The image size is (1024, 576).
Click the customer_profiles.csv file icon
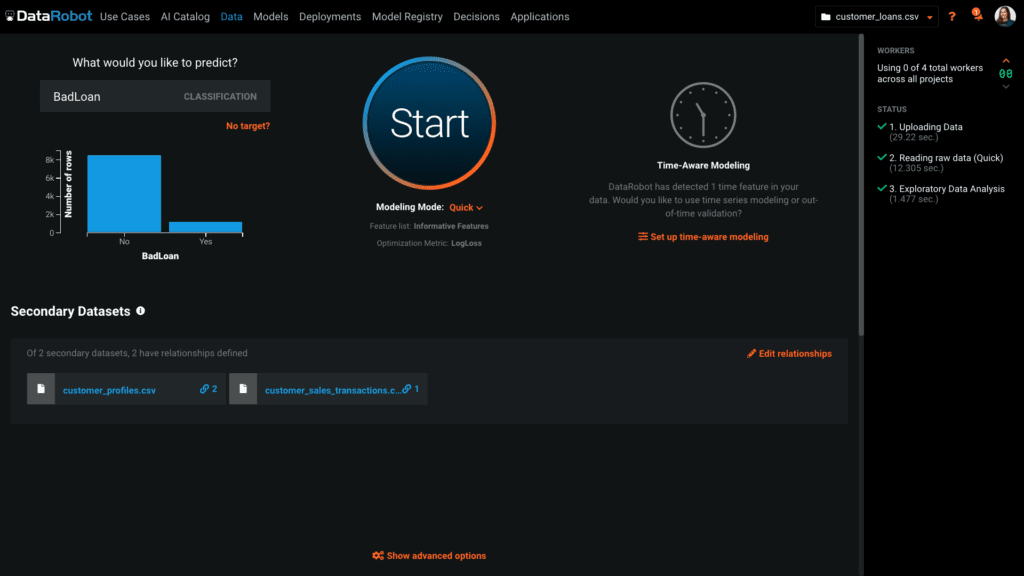pos(40,389)
